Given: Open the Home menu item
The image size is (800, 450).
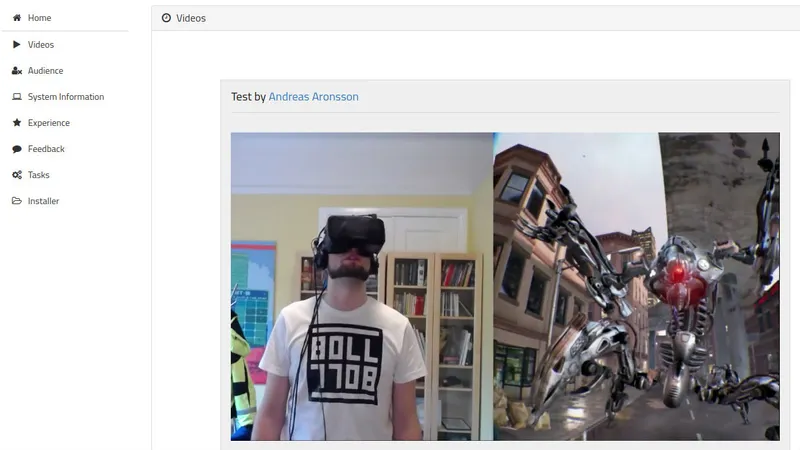Looking at the screenshot, I should click(39, 18).
